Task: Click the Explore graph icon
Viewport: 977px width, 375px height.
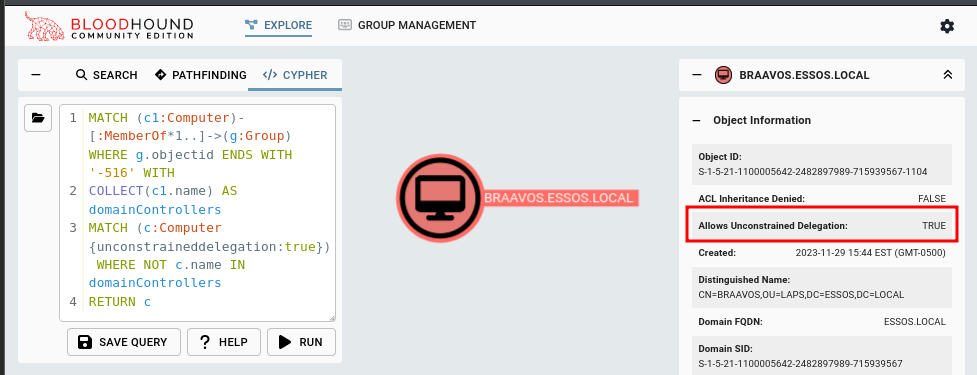Action: tap(252, 25)
